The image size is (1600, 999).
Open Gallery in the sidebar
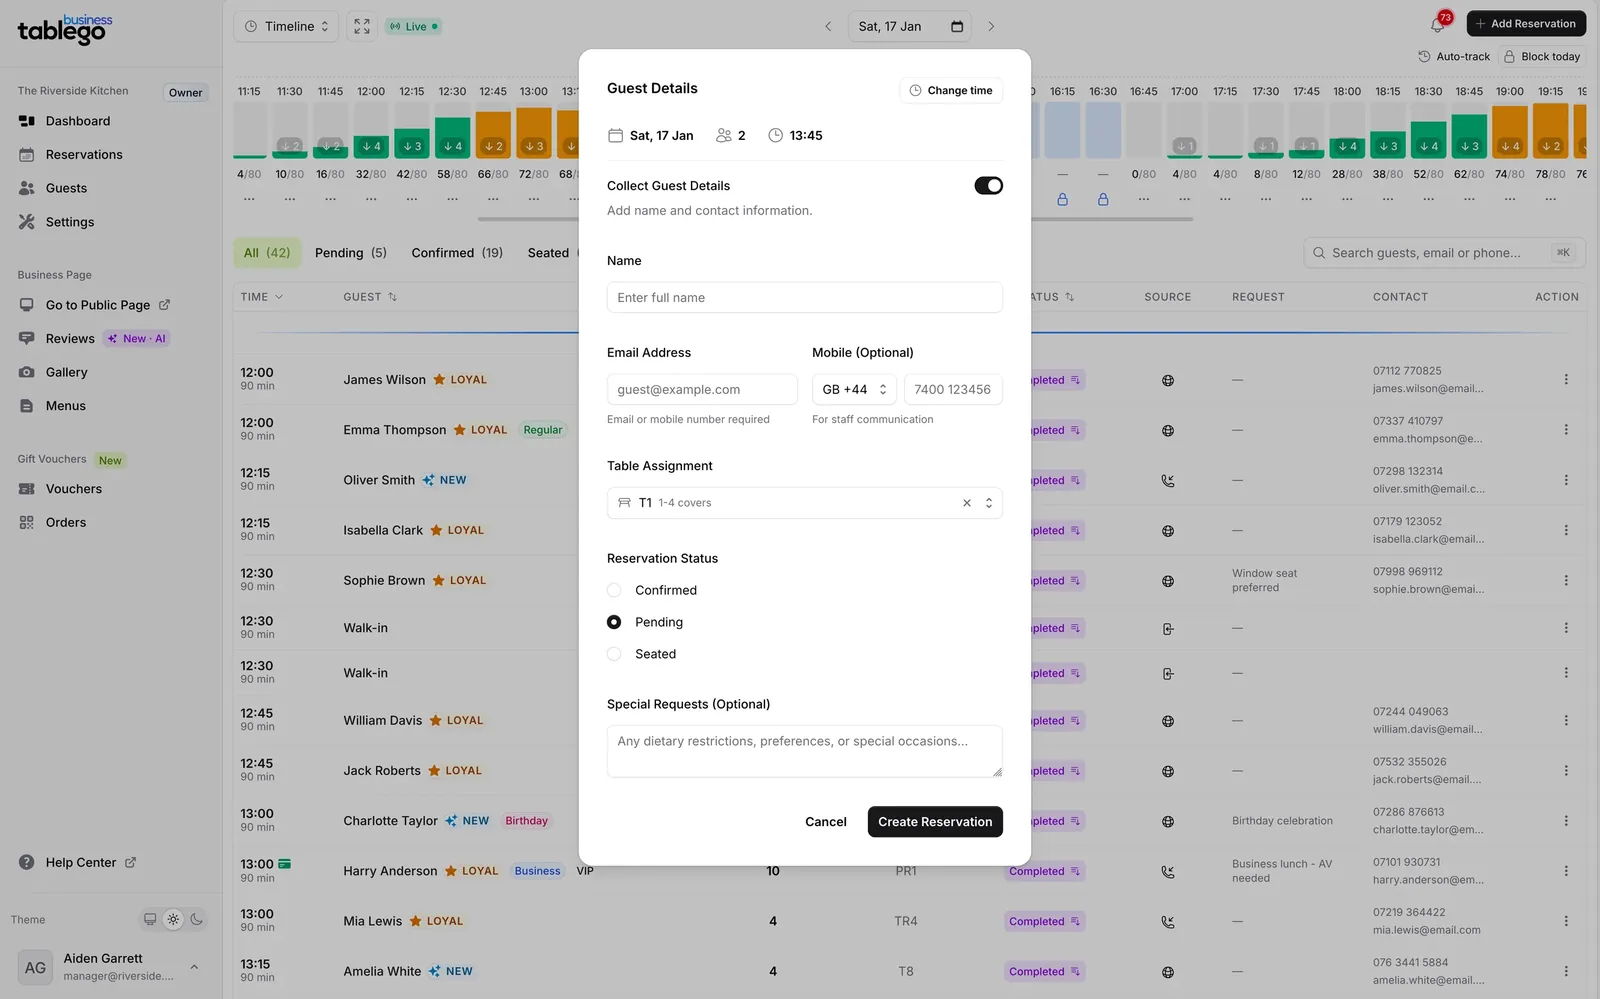point(66,372)
